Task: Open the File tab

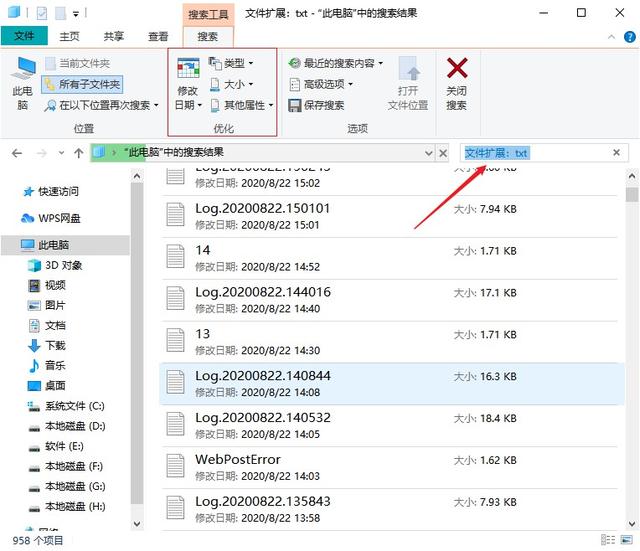Action: pos(24,36)
